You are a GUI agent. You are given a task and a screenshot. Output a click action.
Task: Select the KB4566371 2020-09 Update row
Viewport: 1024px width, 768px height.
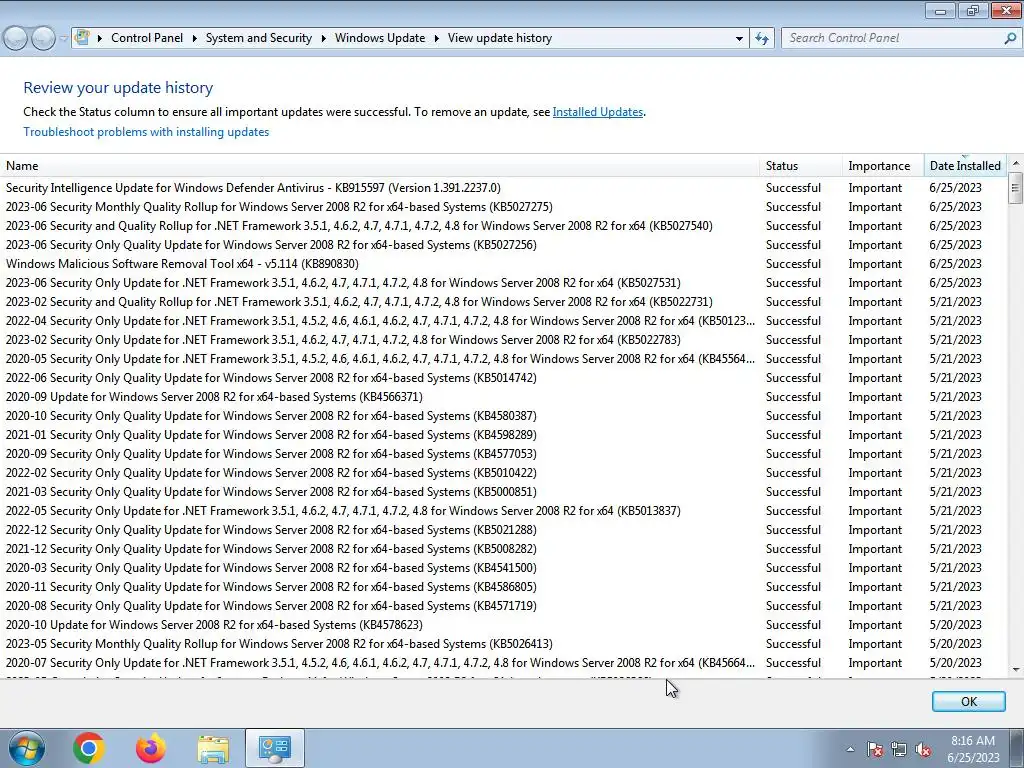(x=503, y=397)
